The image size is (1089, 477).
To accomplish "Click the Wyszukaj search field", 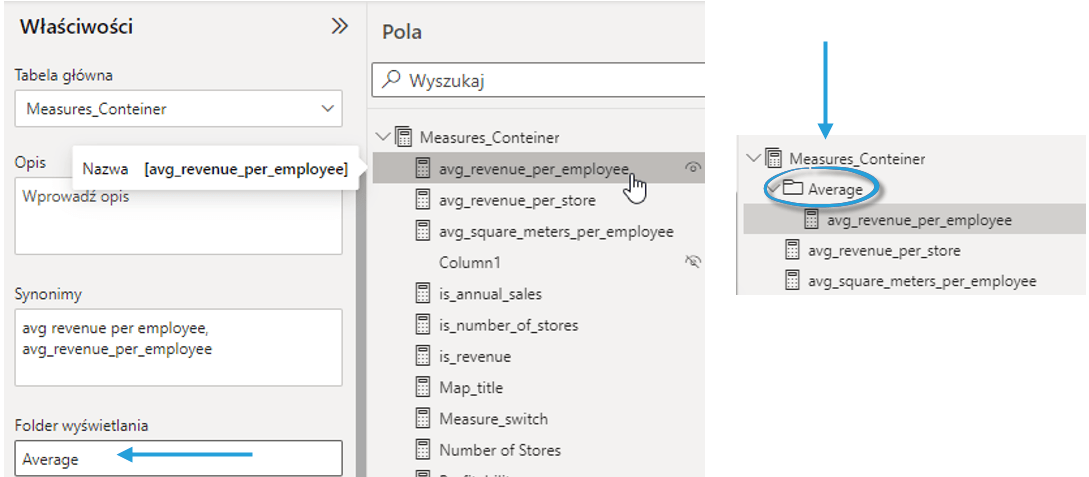I will (x=550, y=81).
